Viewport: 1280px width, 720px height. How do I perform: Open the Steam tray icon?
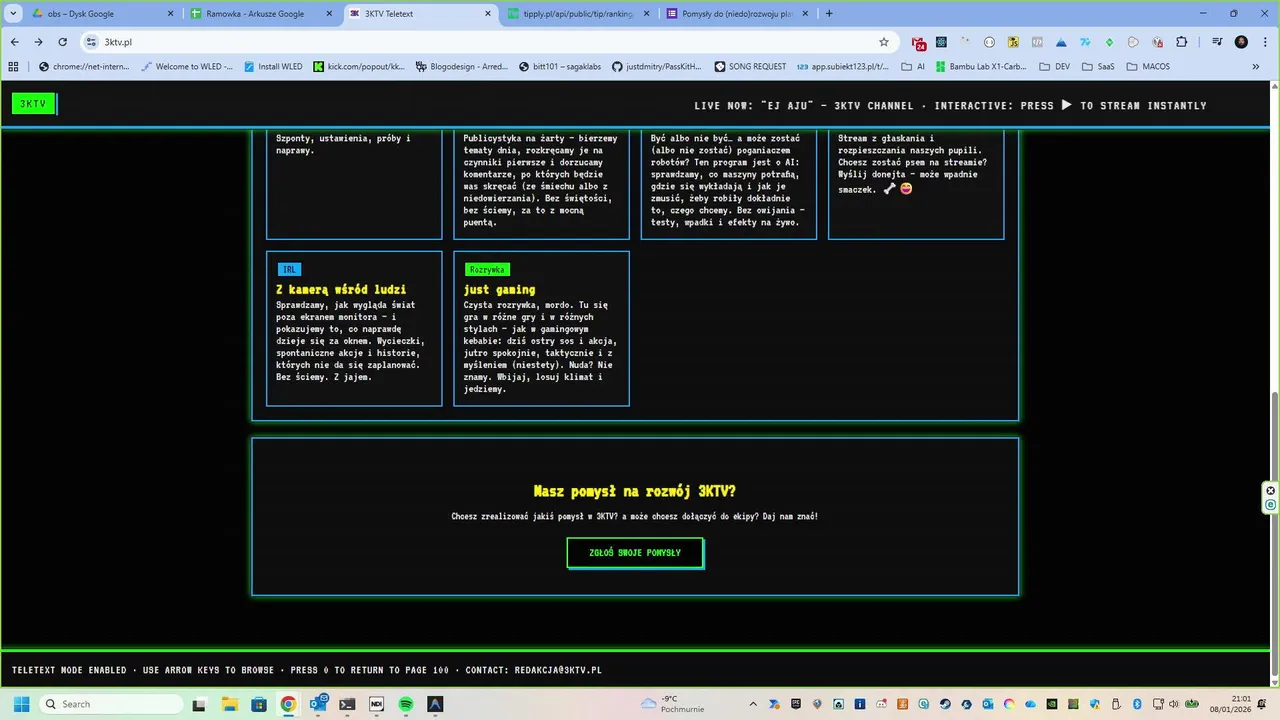[946, 704]
